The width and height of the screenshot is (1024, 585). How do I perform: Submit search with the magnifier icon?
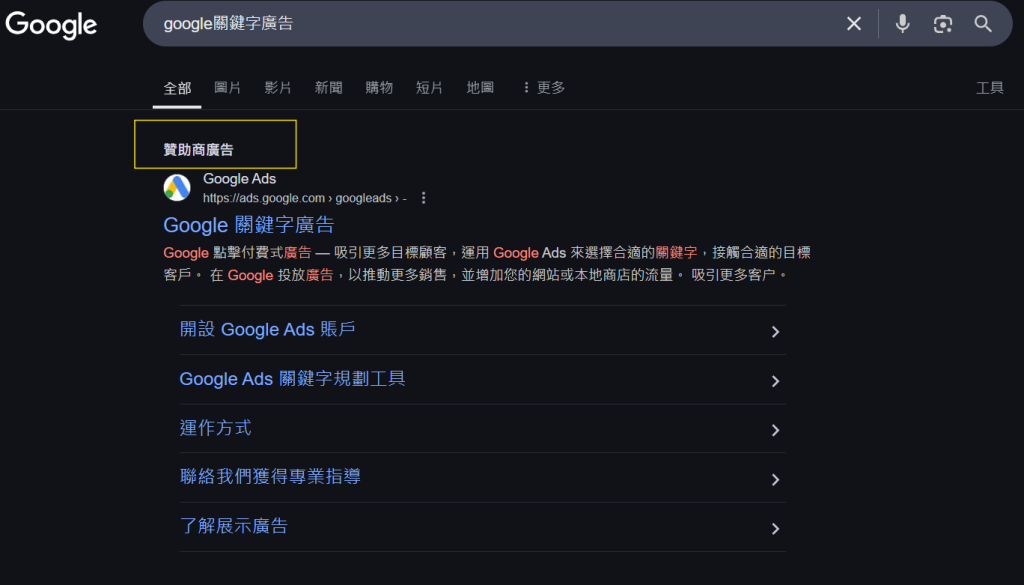coord(983,24)
